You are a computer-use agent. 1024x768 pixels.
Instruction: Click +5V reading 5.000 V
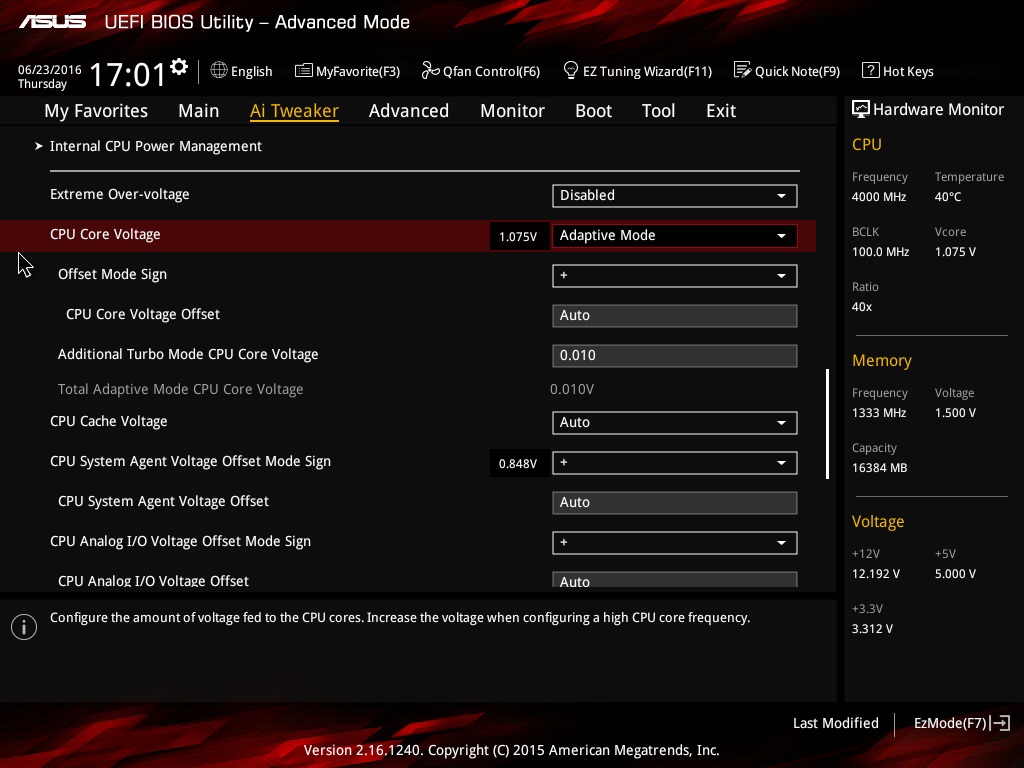coord(955,573)
